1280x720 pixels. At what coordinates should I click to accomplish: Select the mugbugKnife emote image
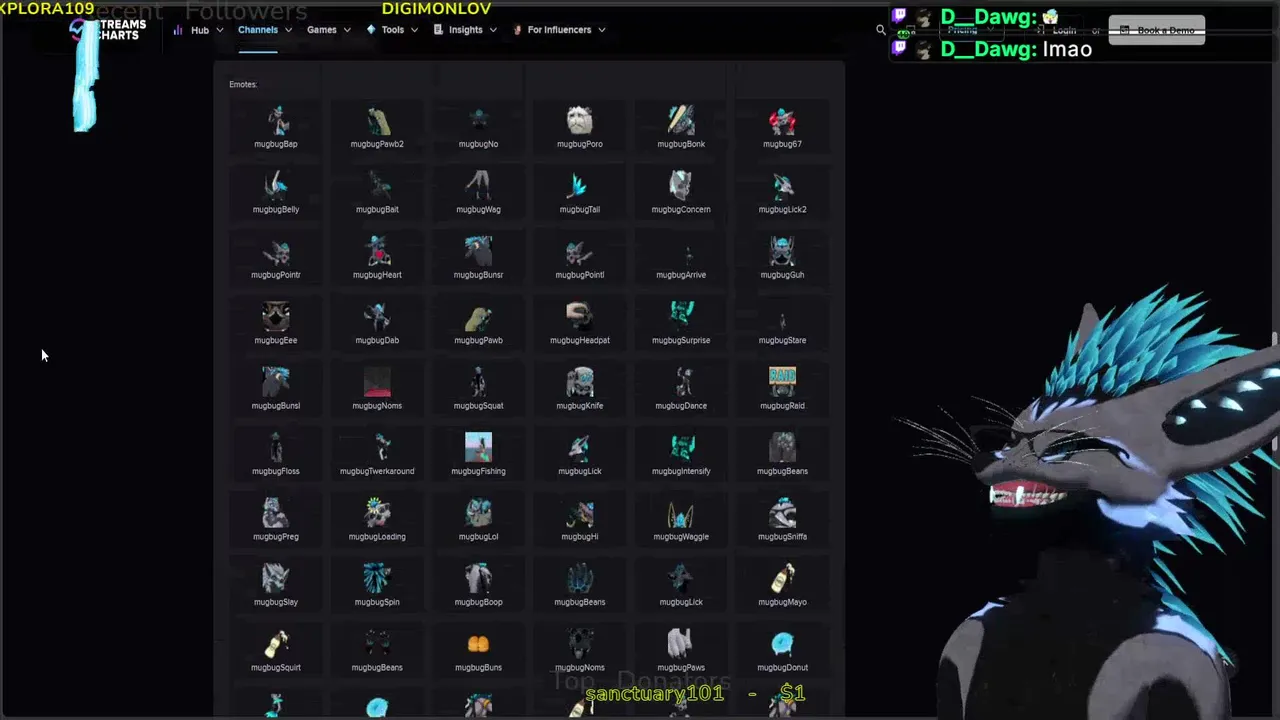[x=580, y=383]
